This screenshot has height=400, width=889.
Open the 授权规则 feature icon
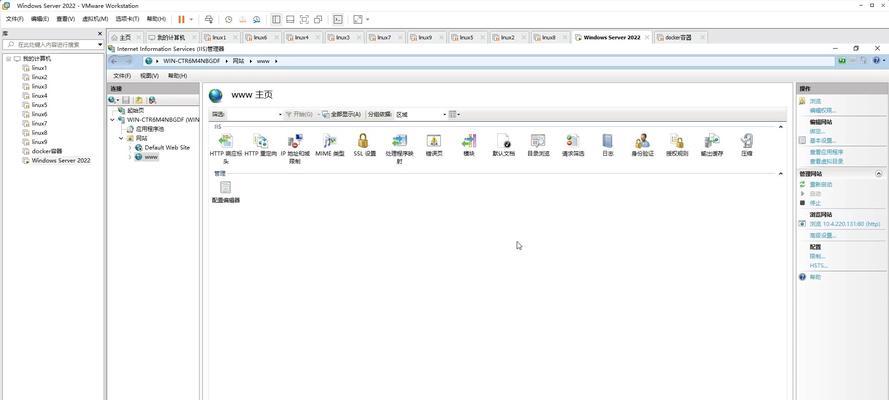(x=677, y=141)
